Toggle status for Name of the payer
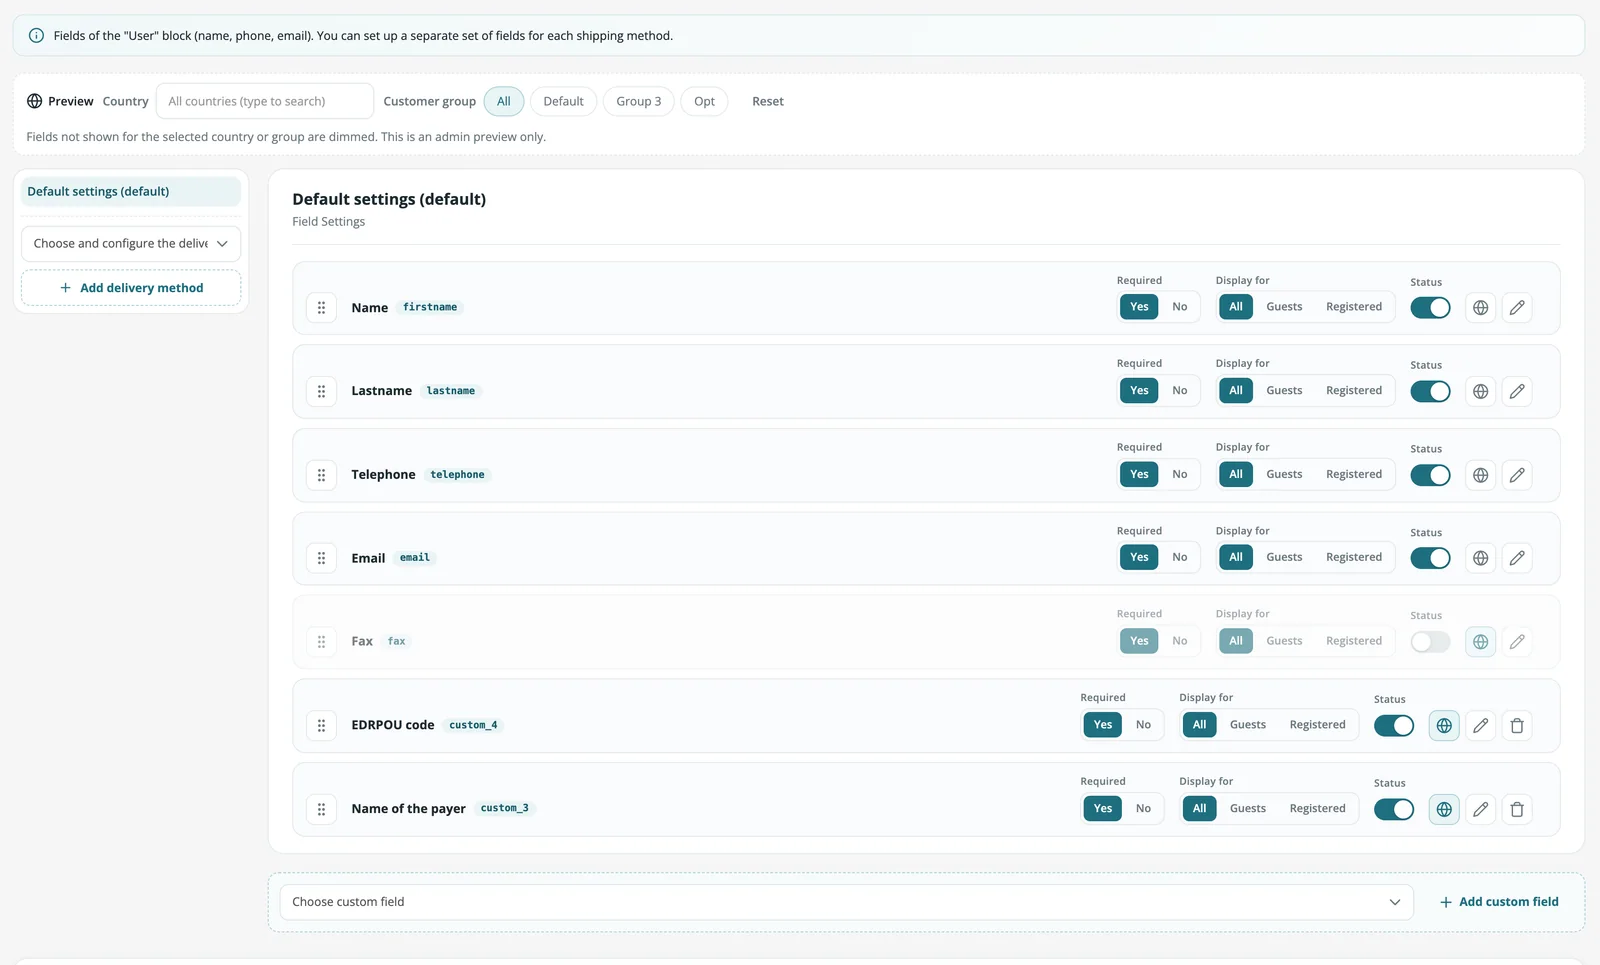 coord(1394,810)
